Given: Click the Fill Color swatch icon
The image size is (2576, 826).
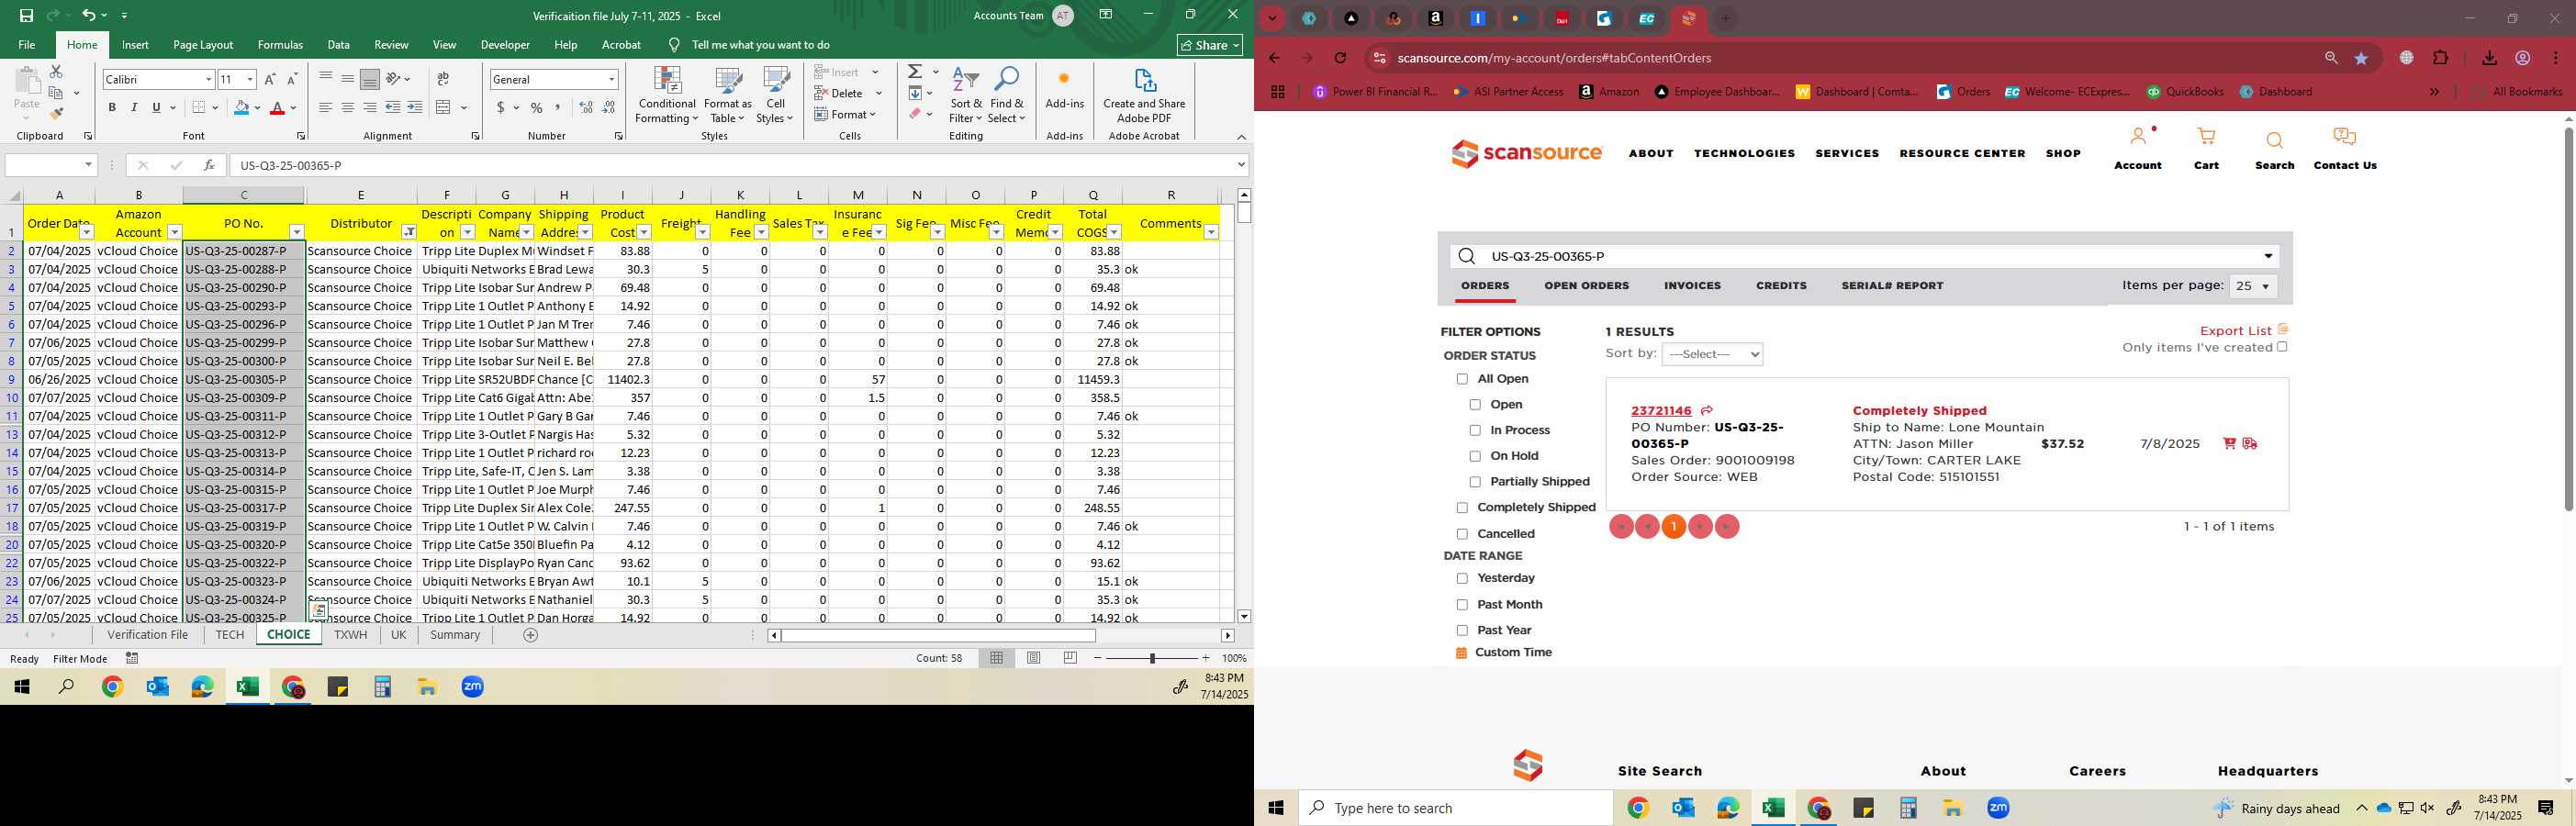Looking at the screenshot, I should pos(240,108).
